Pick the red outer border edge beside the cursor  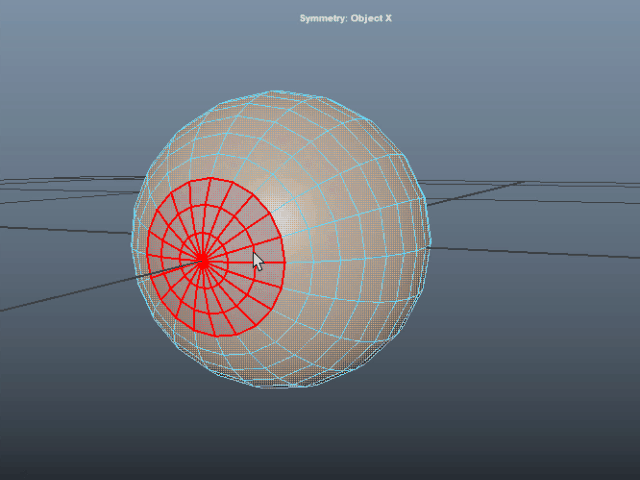(x=285, y=262)
